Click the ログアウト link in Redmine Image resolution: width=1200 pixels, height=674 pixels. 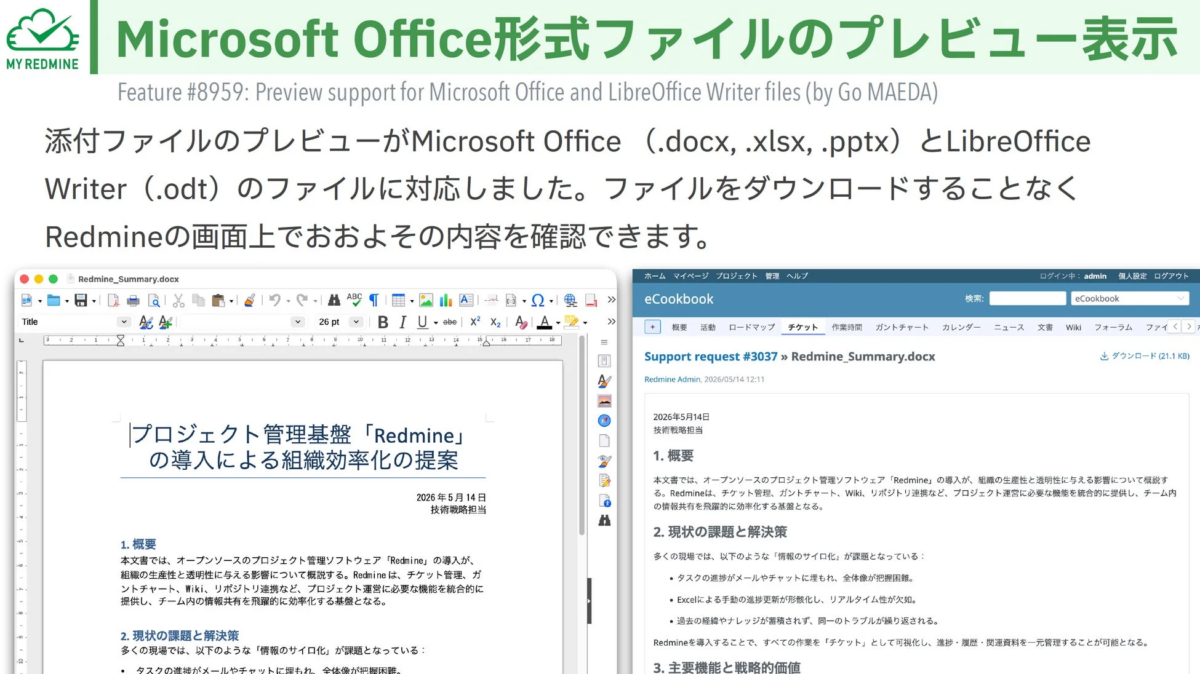(x=1171, y=276)
